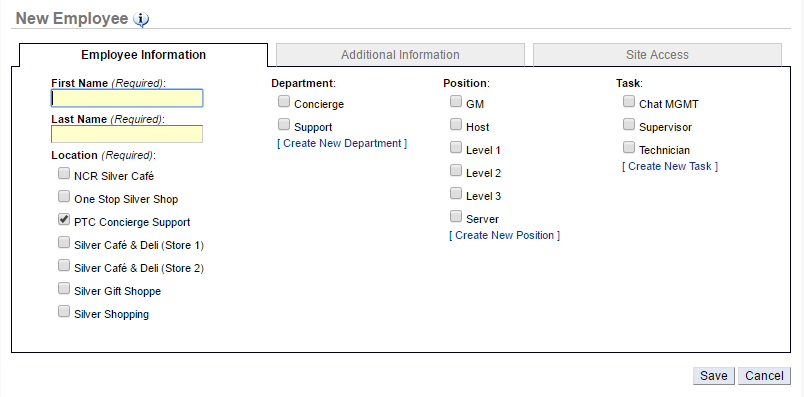Mark the GM position checkbox
Screen dimensions: 804x397
tap(456, 101)
